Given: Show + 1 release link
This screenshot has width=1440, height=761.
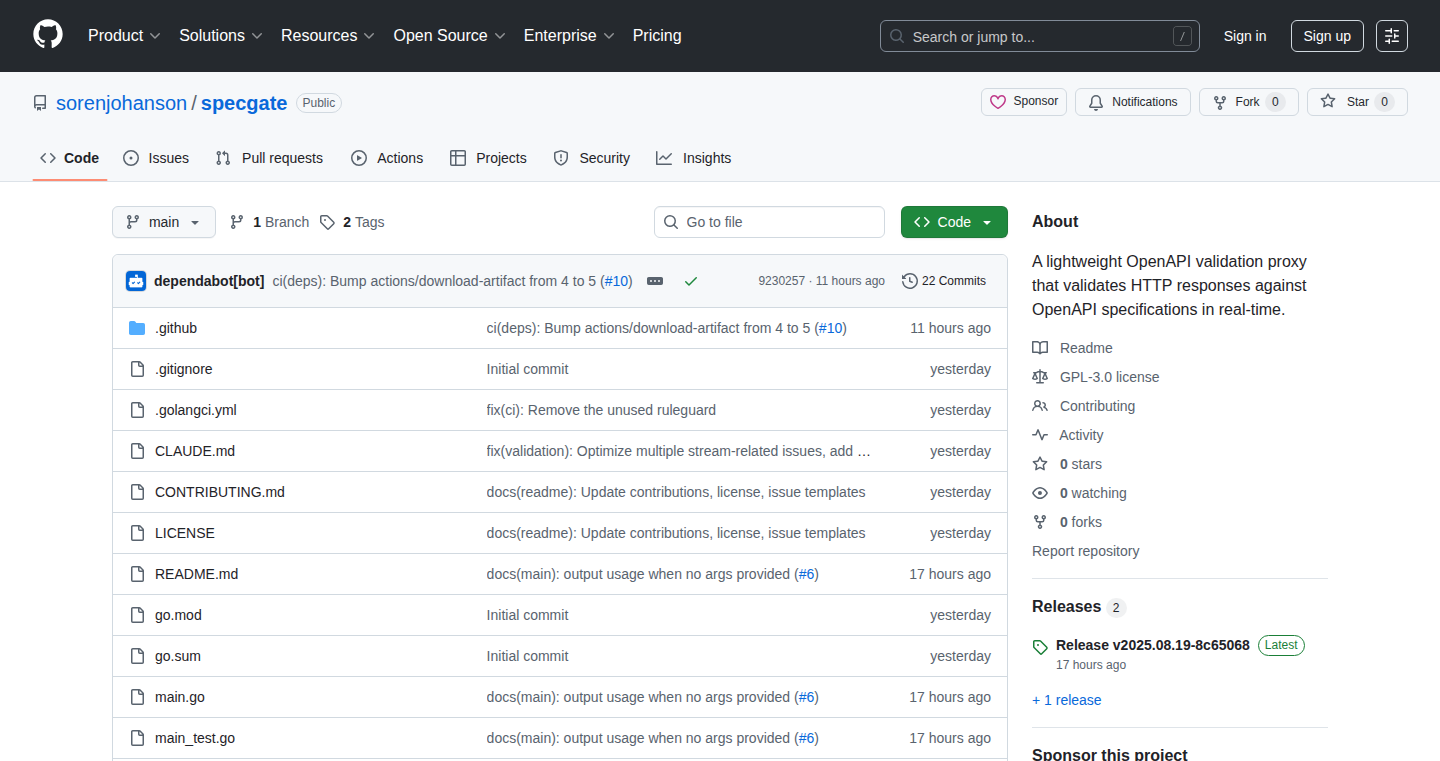Looking at the screenshot, I should pos(1066,700).
